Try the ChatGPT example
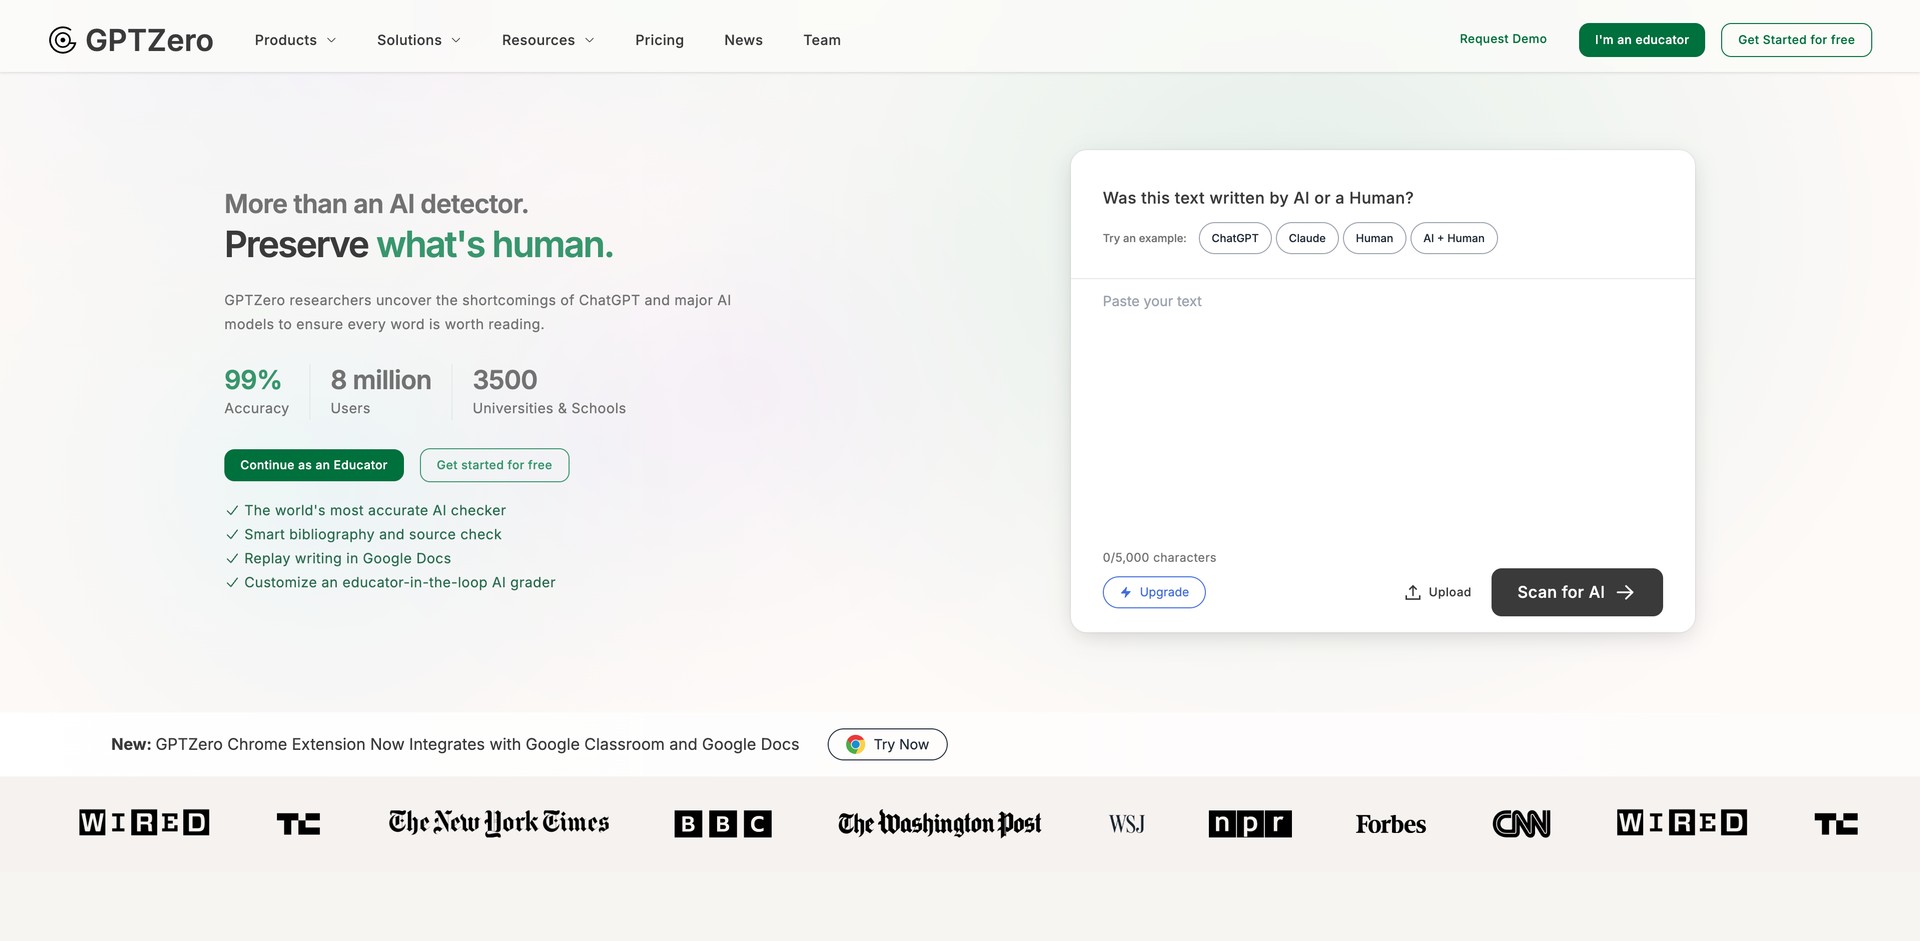This screenshot has height=941, width=1920. pyautogui.click(x=1235, y=238)
